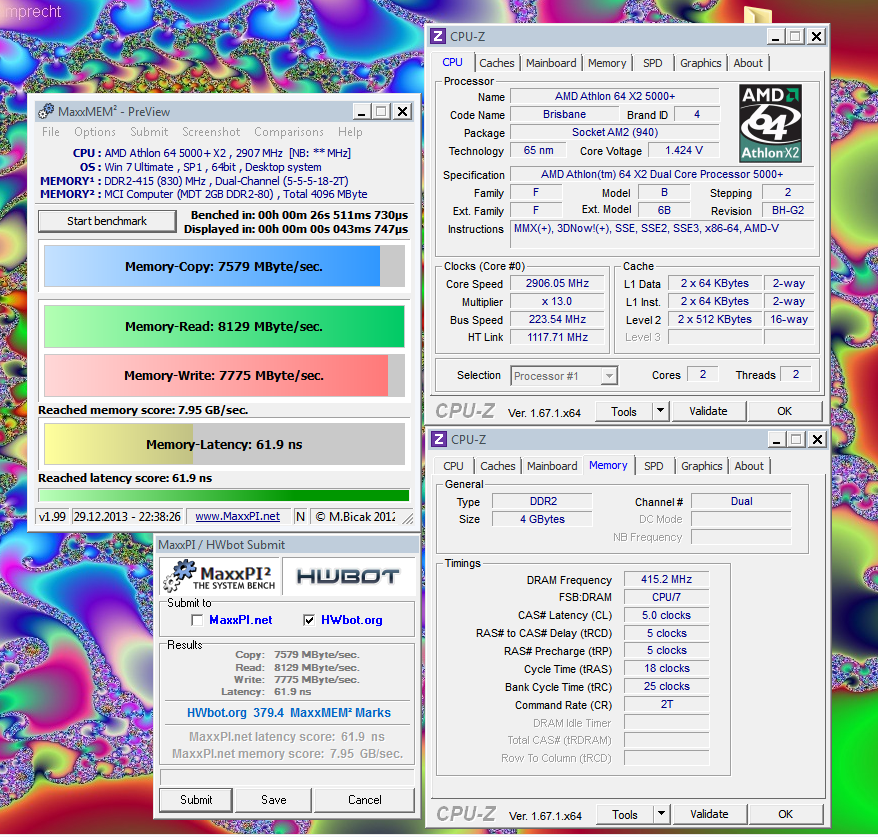Click the Memory-Copy 7579 MByte/sec bar
The height and width of the screenshot is (837, 878).
tap(224, 266)
